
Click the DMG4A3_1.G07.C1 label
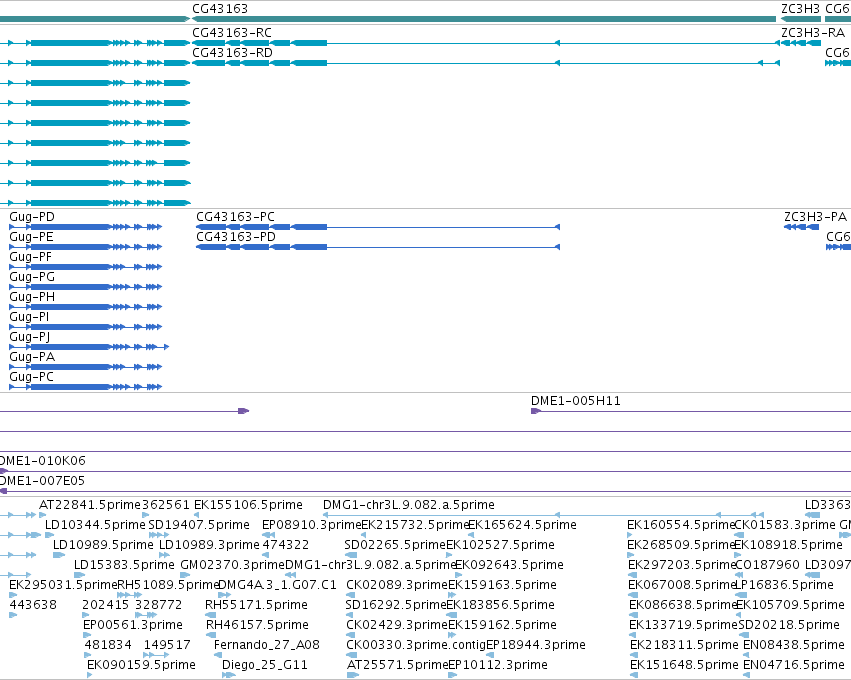(x=277, y=586)
